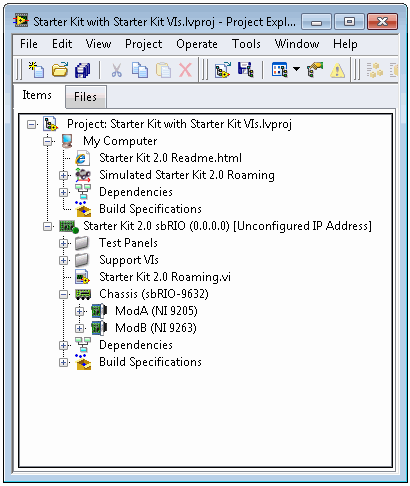The height and width of the screenshot is (486, 410).
Task: Expand Dependencies under sbRIO target
Action: pos(64,345)
